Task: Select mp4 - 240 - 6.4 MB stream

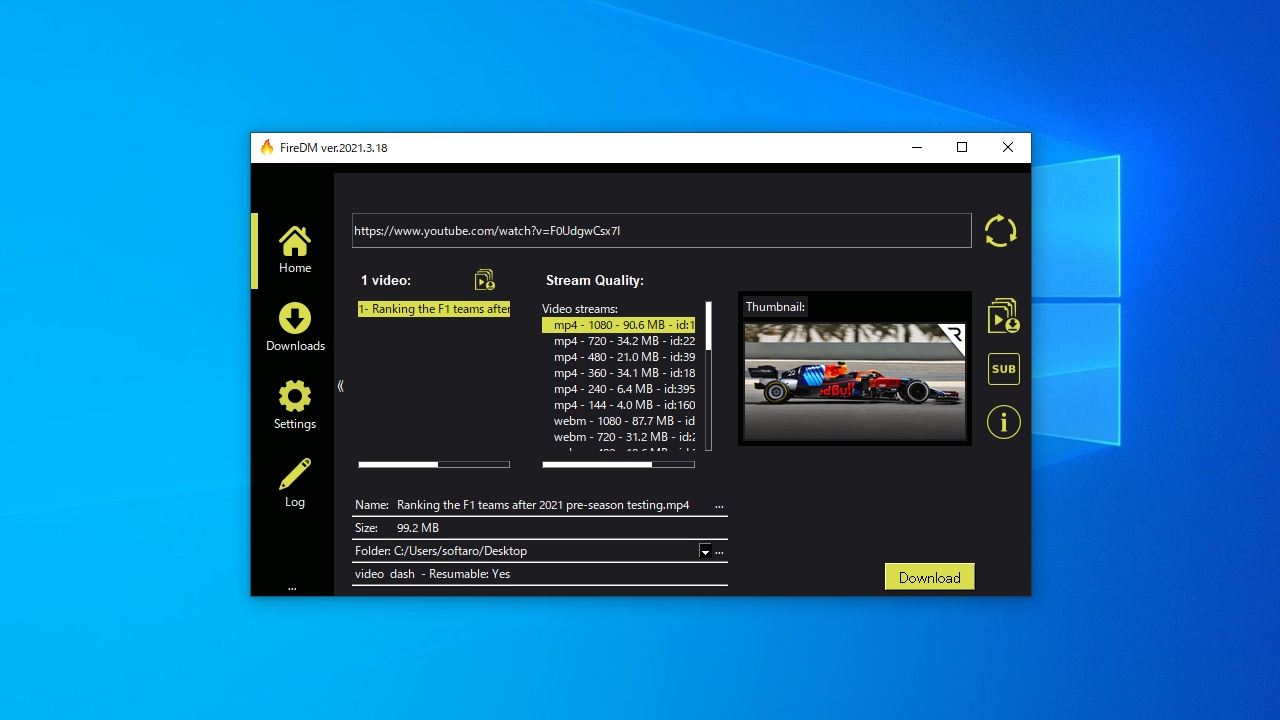Action: 618,389
